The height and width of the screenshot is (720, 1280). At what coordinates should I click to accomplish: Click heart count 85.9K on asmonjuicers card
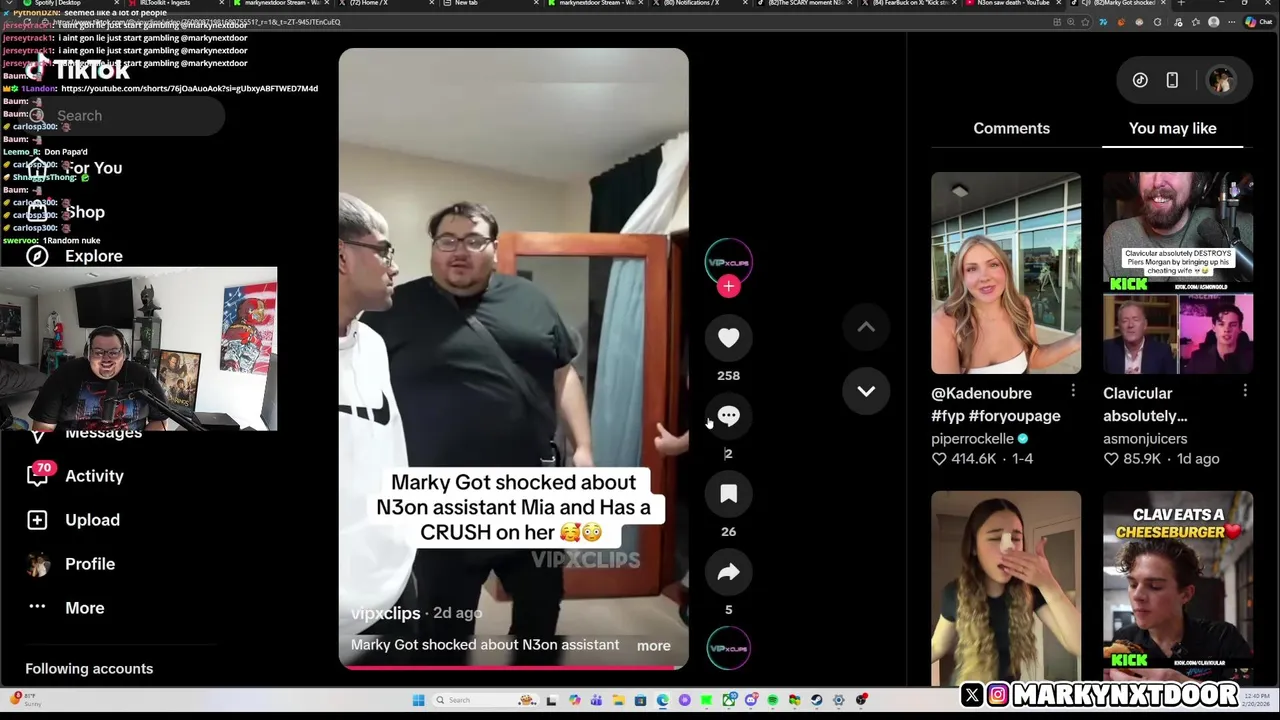pyautogui.click(x=1132, y=459)
